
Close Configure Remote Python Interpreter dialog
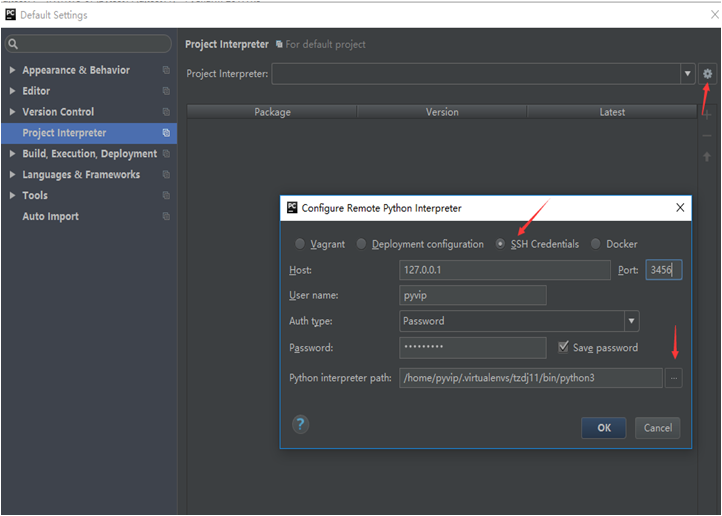coord(680,208)
